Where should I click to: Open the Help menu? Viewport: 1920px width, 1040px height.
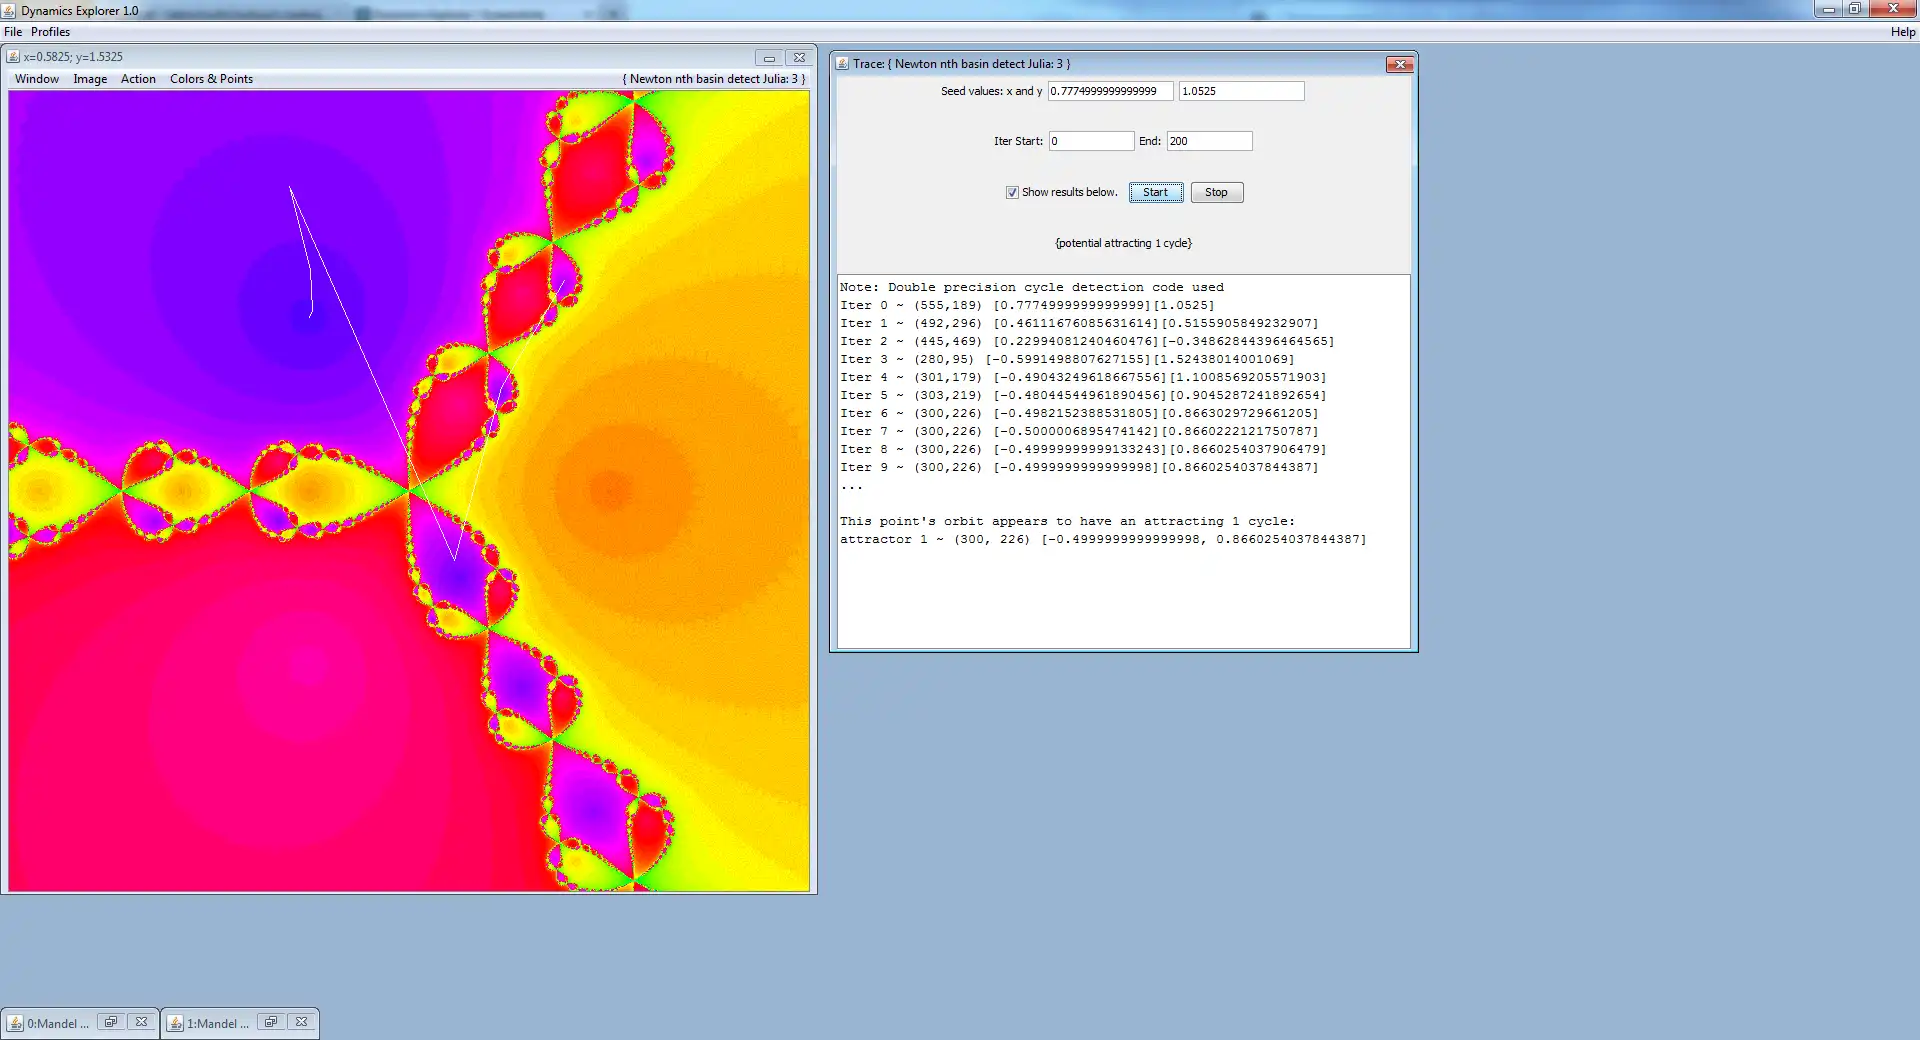[1902, 32]
